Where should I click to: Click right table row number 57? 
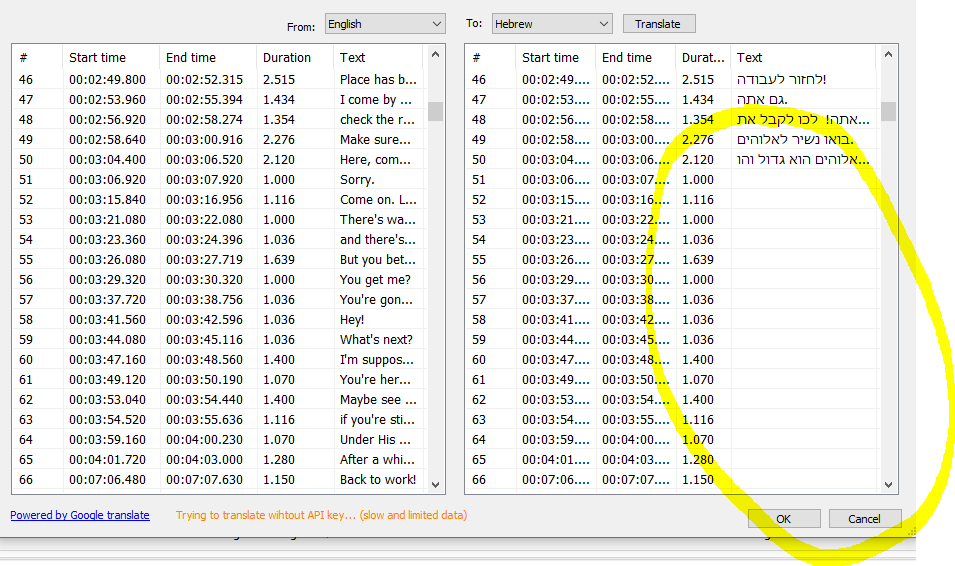[x=479, y=300]
